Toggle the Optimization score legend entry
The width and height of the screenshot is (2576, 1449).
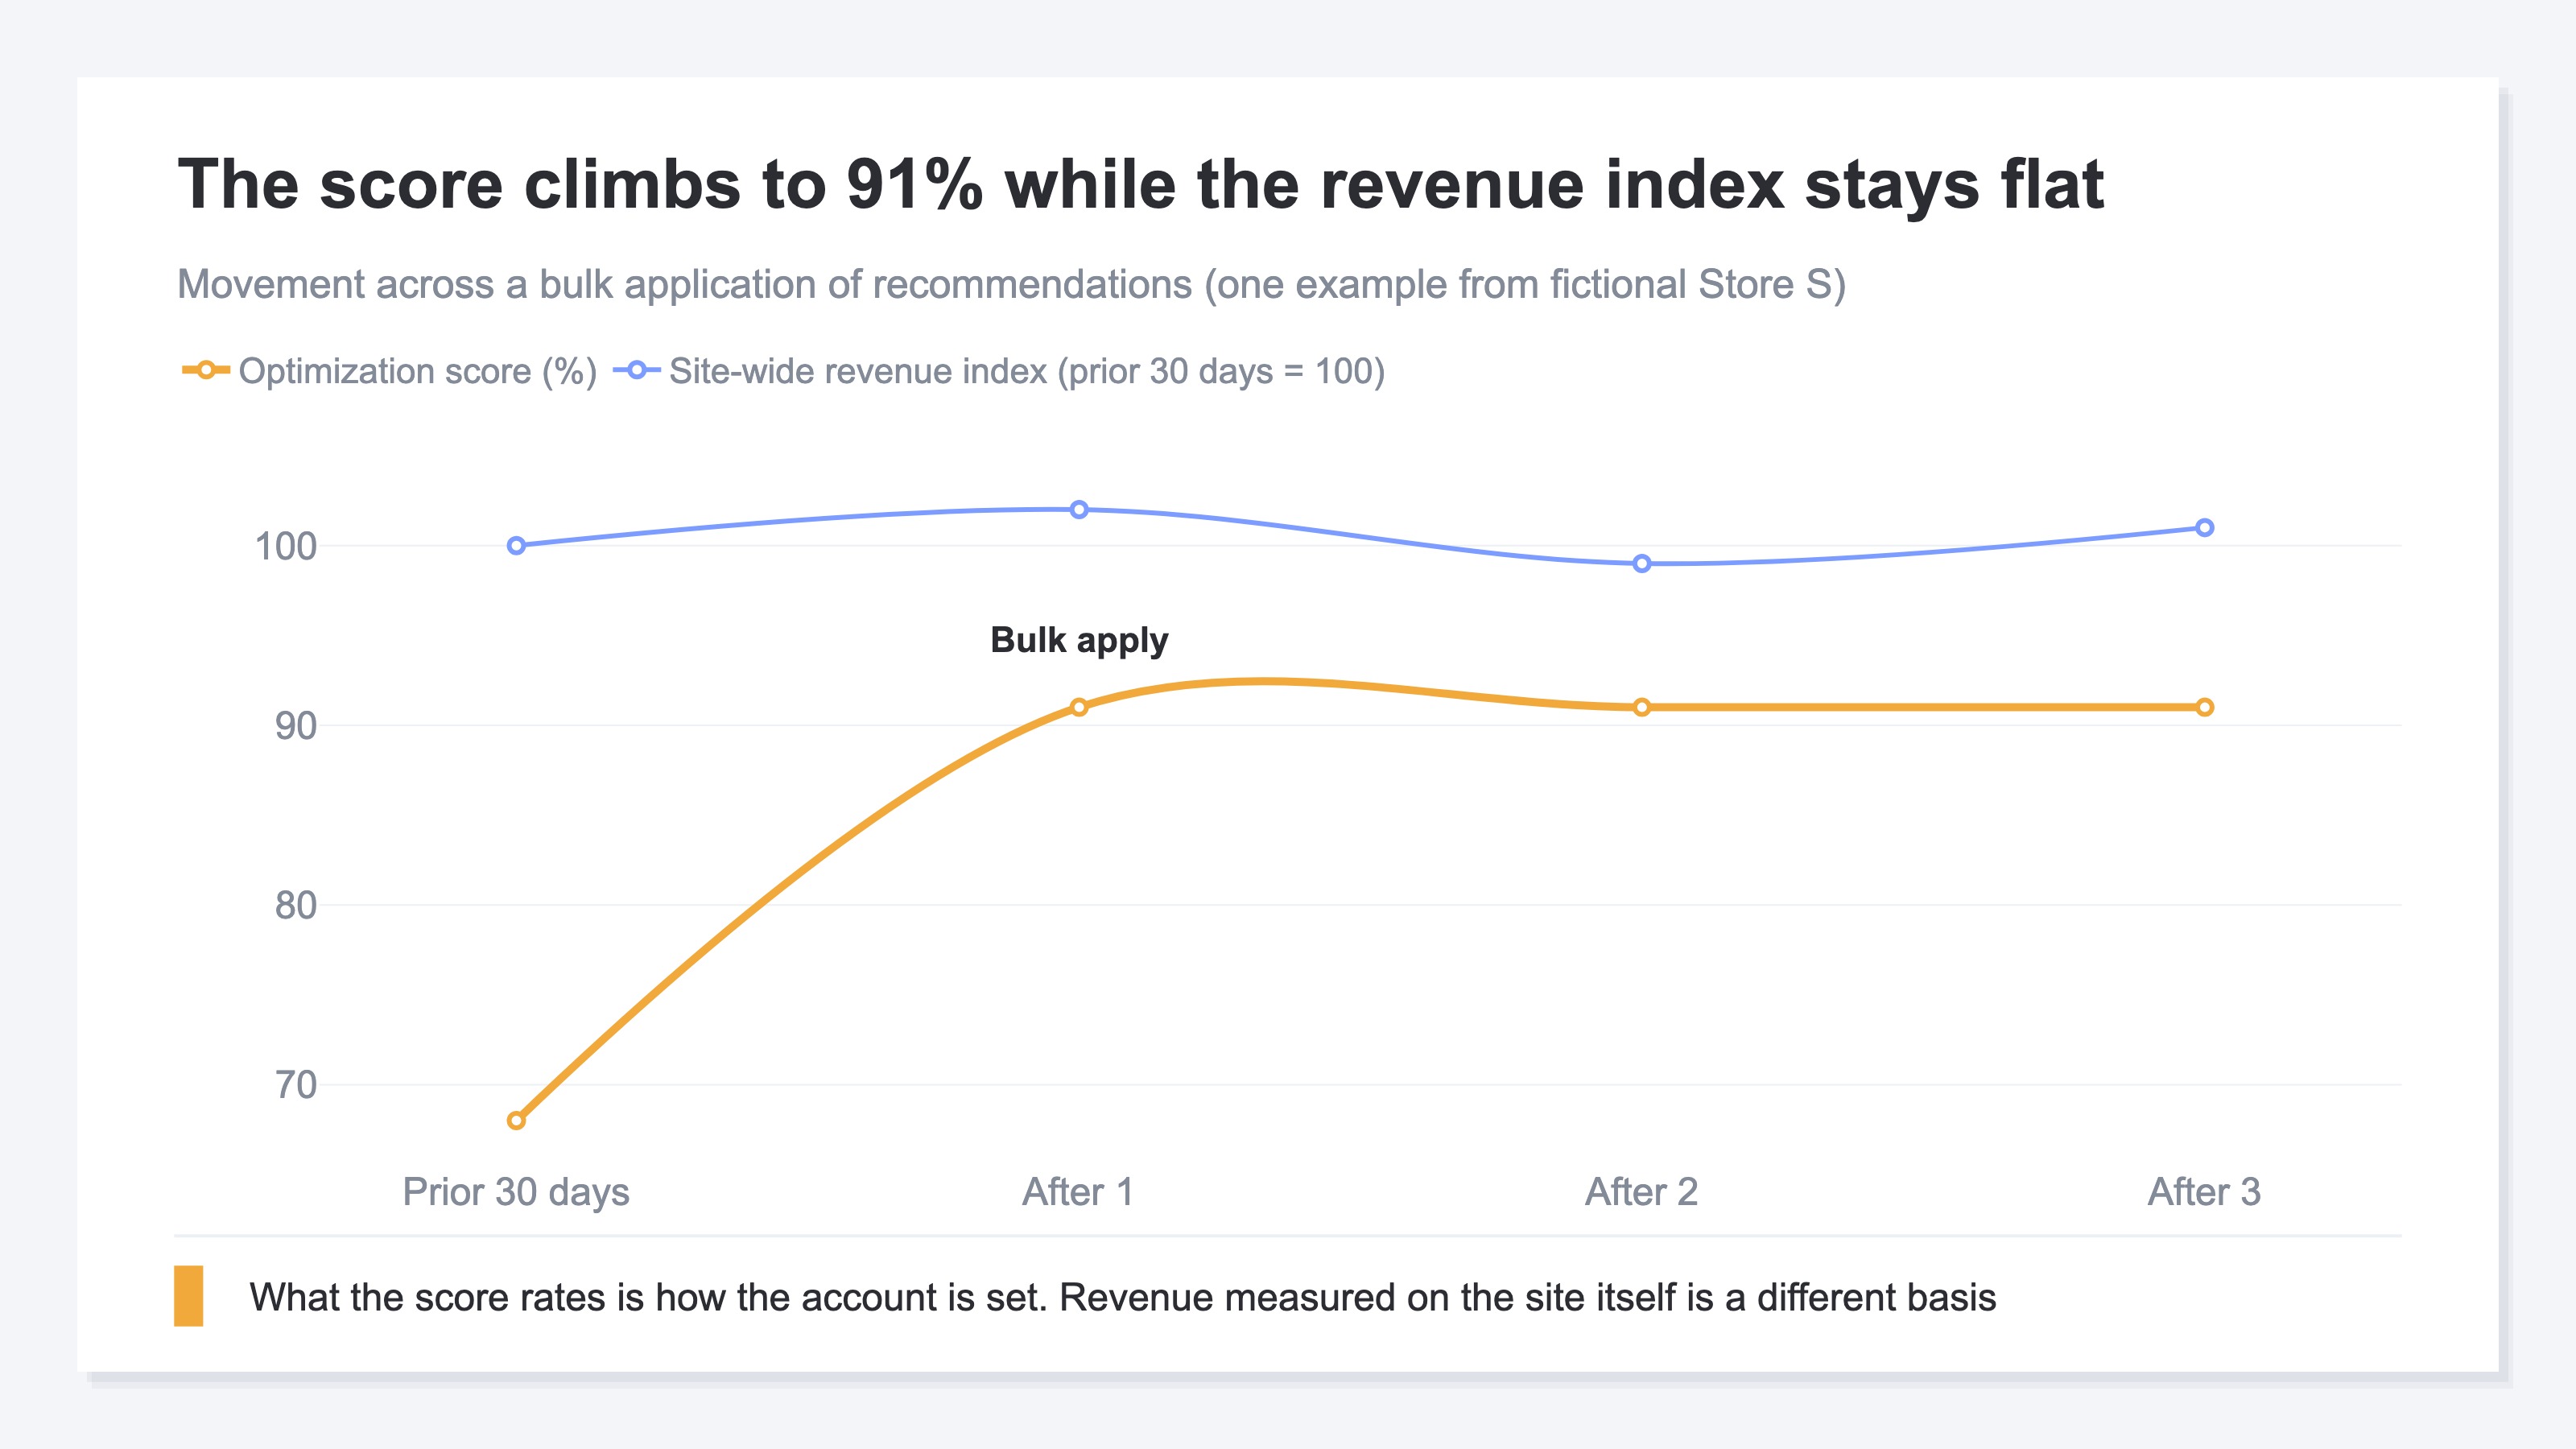[389, 371]
